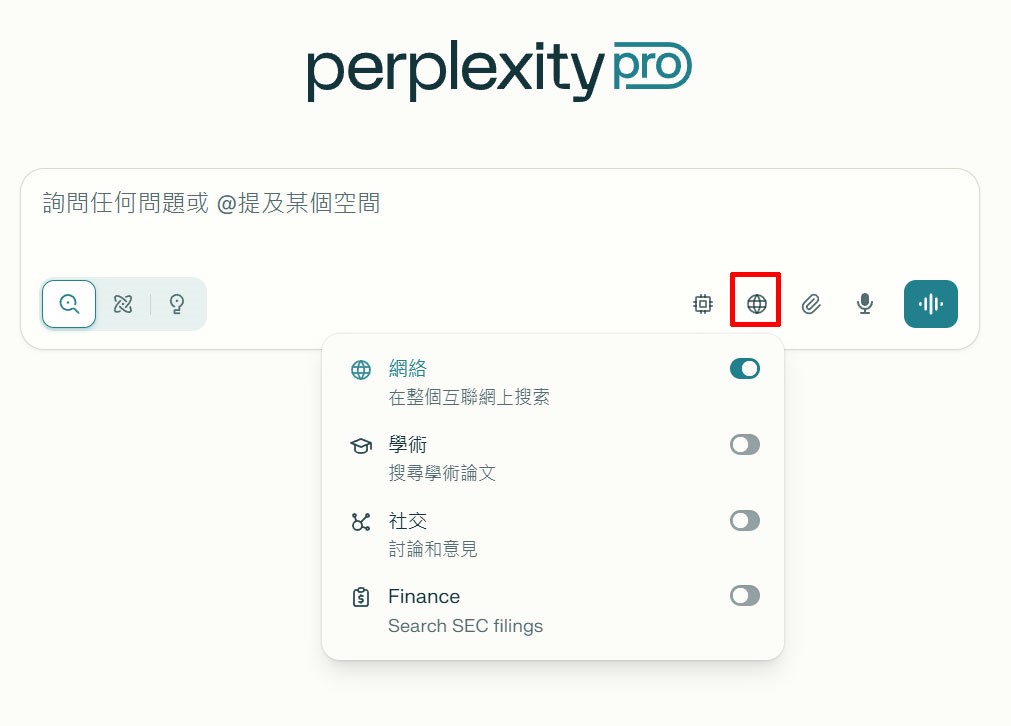The image size is (1011, 726).
Task: Enable Finance SEC filings search toggle
Action: 745,596
